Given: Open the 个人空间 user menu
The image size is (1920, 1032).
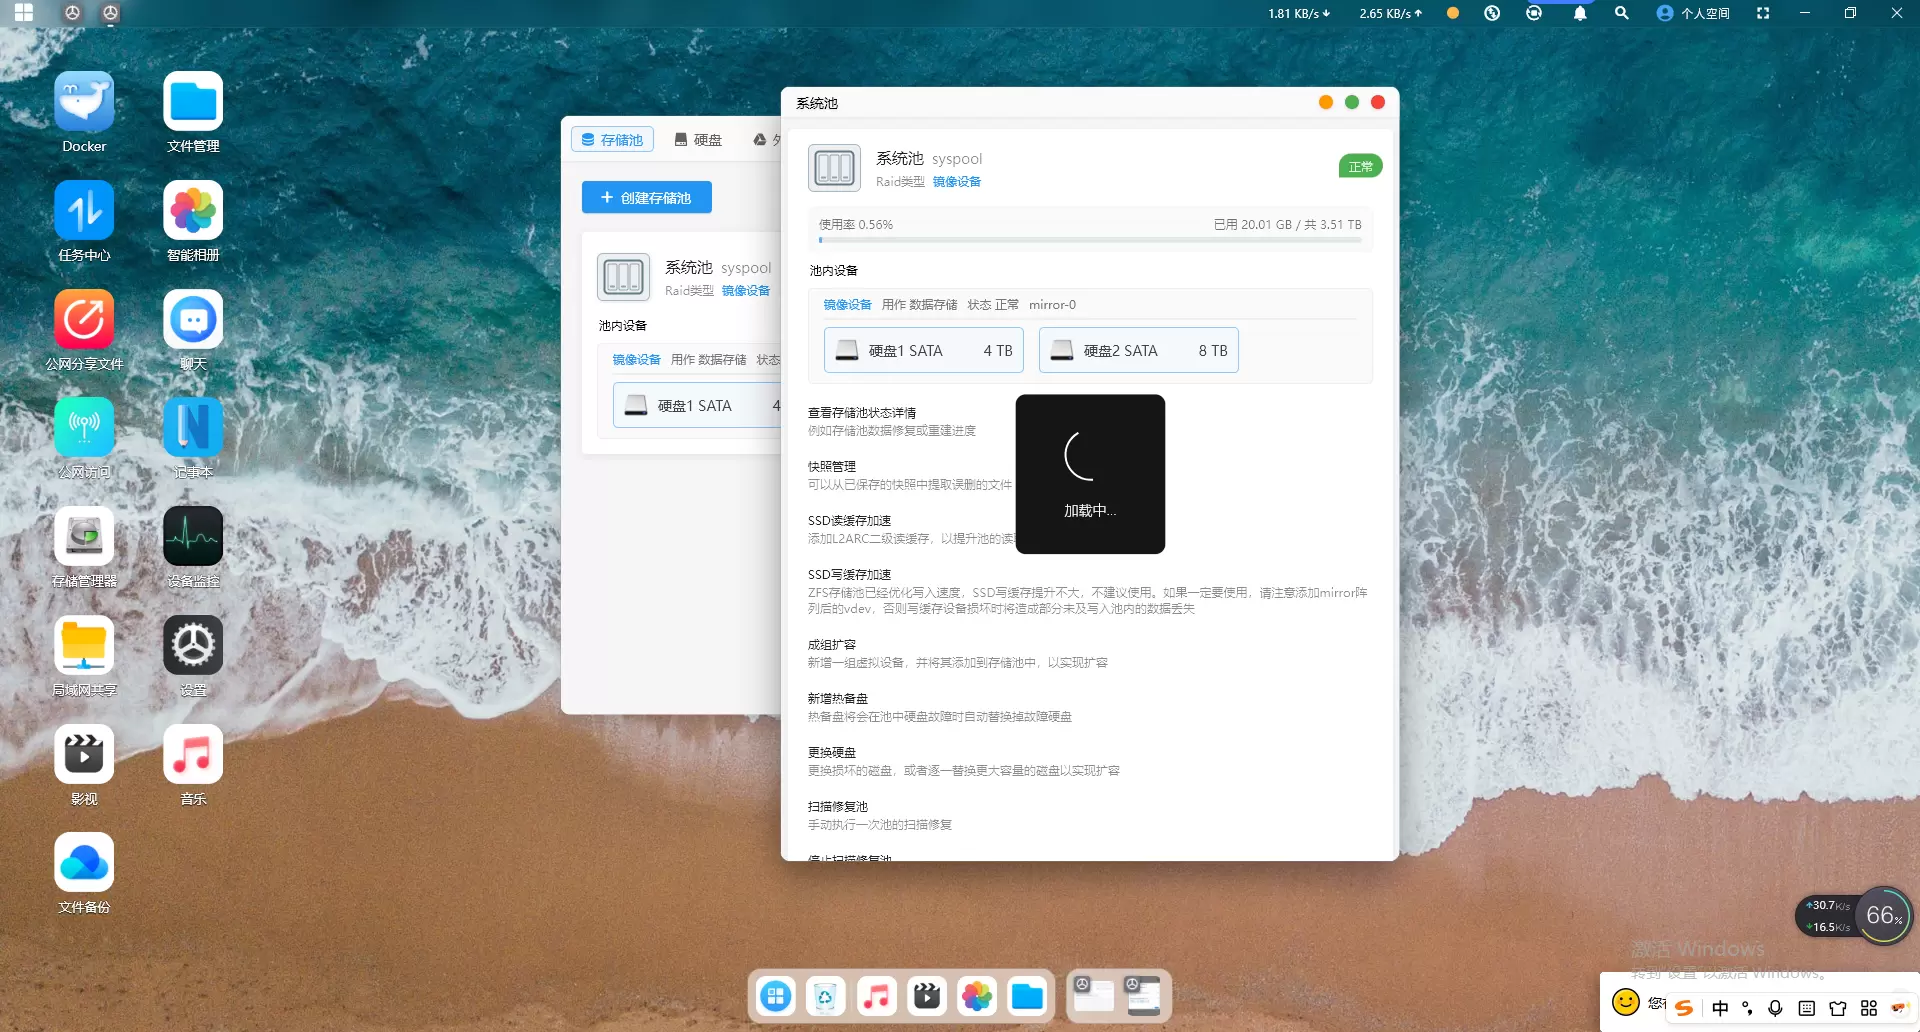Looking at the screenshot, I should (x=1693, y=14).
